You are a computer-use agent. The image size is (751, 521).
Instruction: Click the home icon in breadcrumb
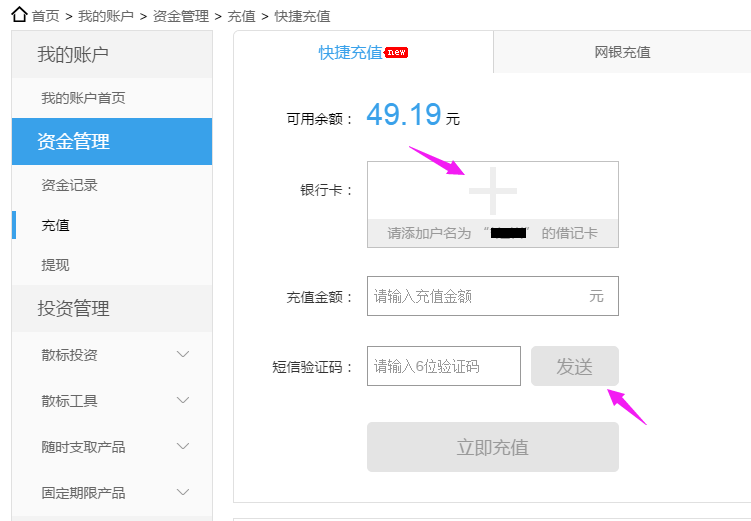(x=18, y=15)
